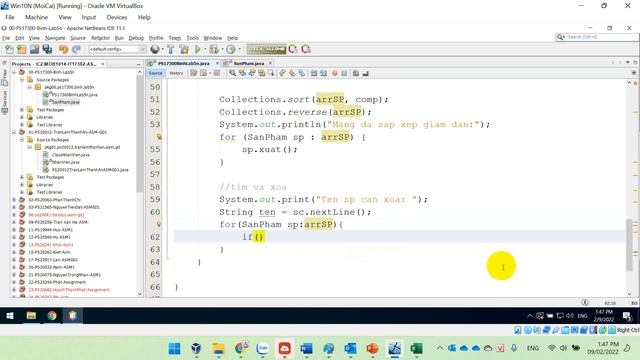Viewport: 640px width, 360px height.
Task: Click the History view button
Action: 176,73
